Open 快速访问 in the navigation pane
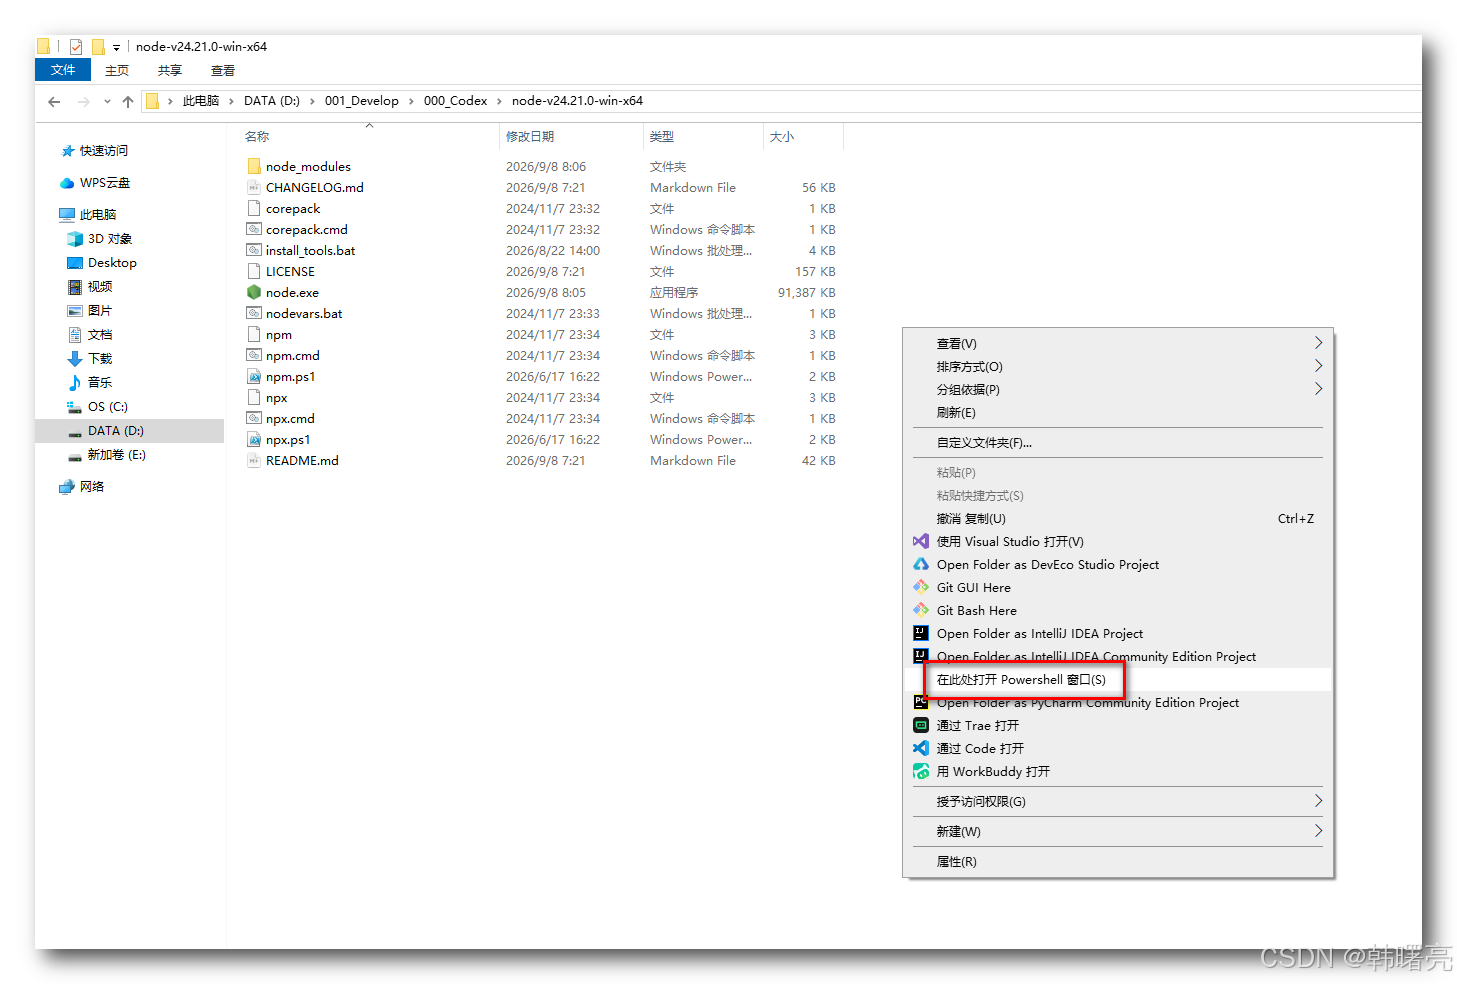Screen dimensions: 1457x984 tap(103, 151)
